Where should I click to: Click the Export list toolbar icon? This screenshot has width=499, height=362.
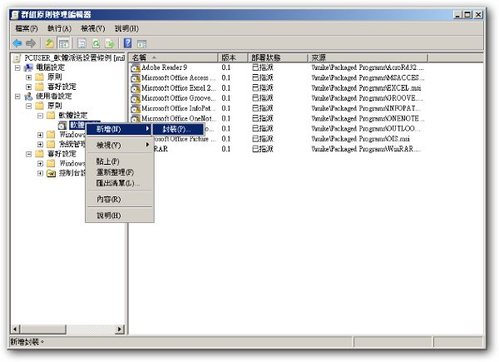(110, 43)
